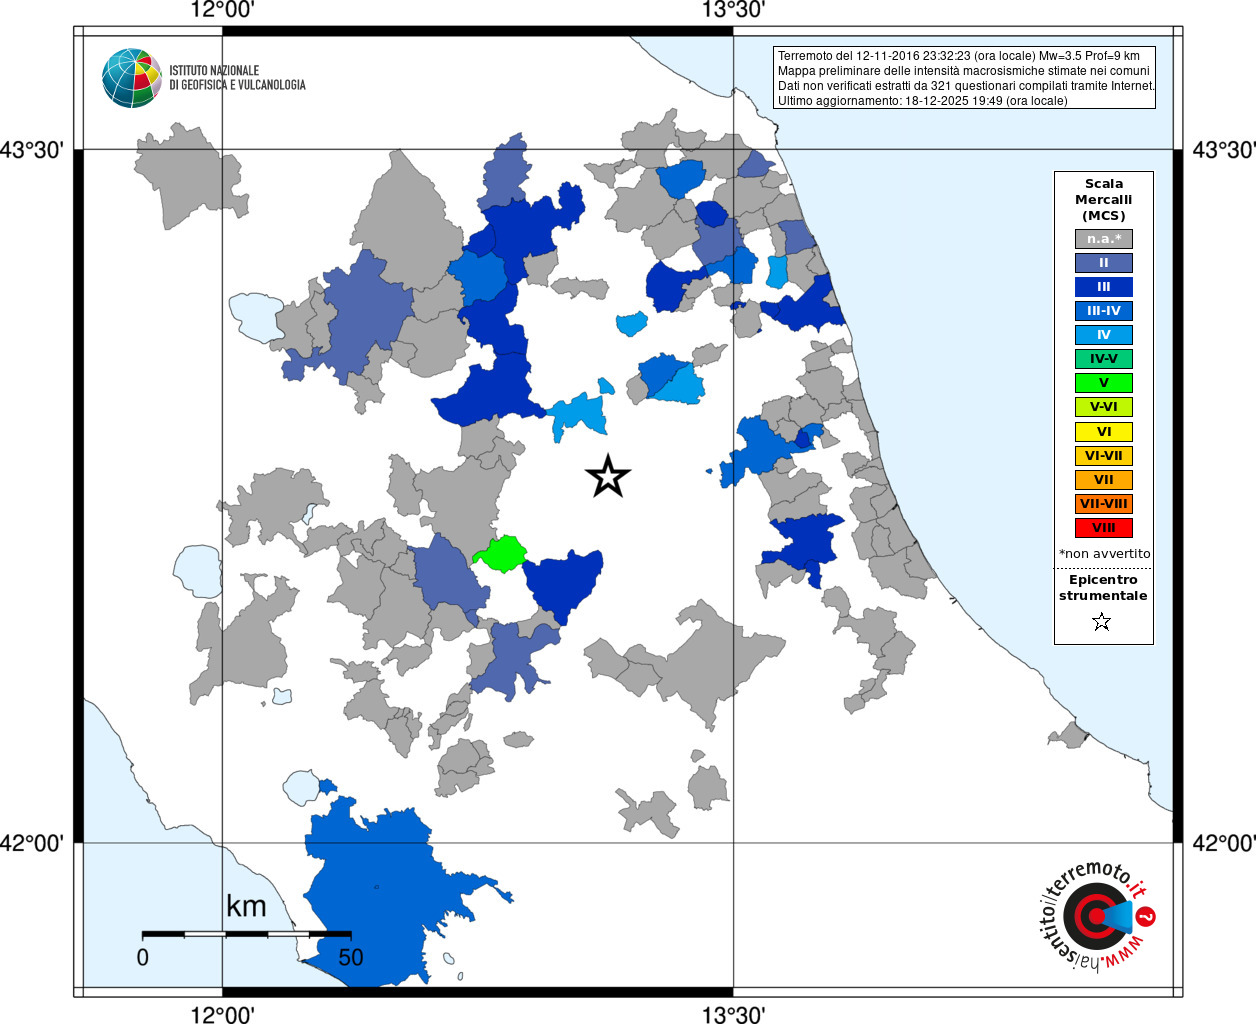Click the left 42°00' latitude label

pos(32,843)
